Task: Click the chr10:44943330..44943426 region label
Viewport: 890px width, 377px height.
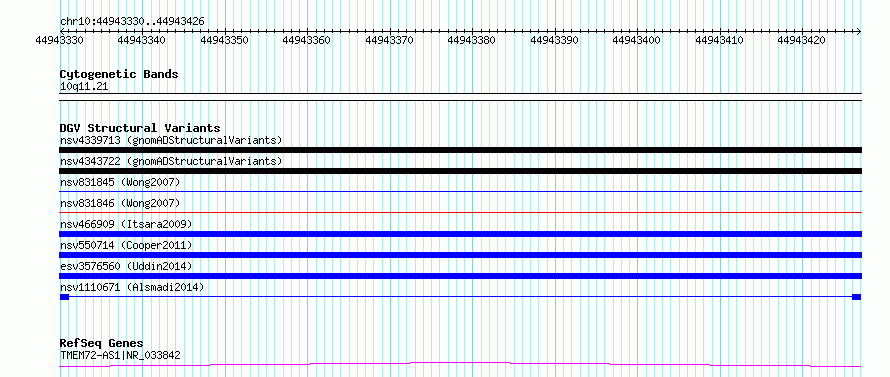Action: pyautogui.click(x=132, y=22)
